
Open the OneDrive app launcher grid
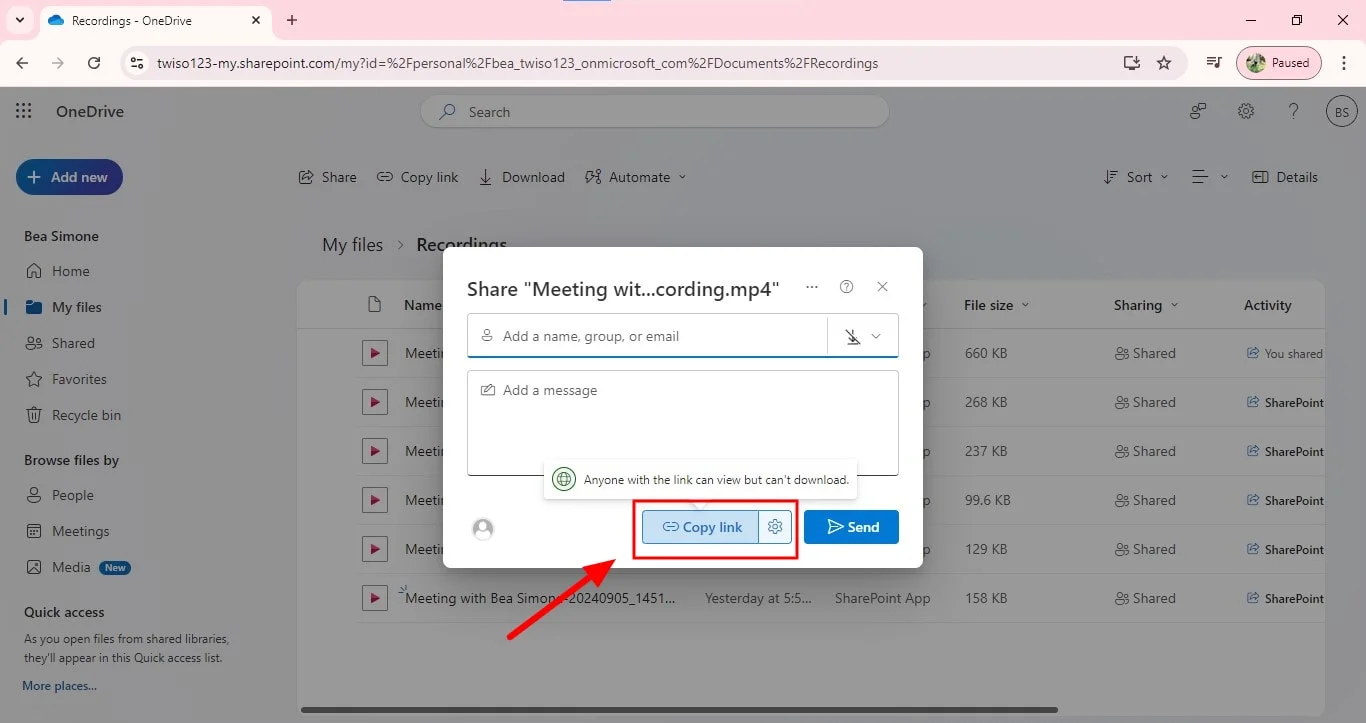click(x=24, y=111)
